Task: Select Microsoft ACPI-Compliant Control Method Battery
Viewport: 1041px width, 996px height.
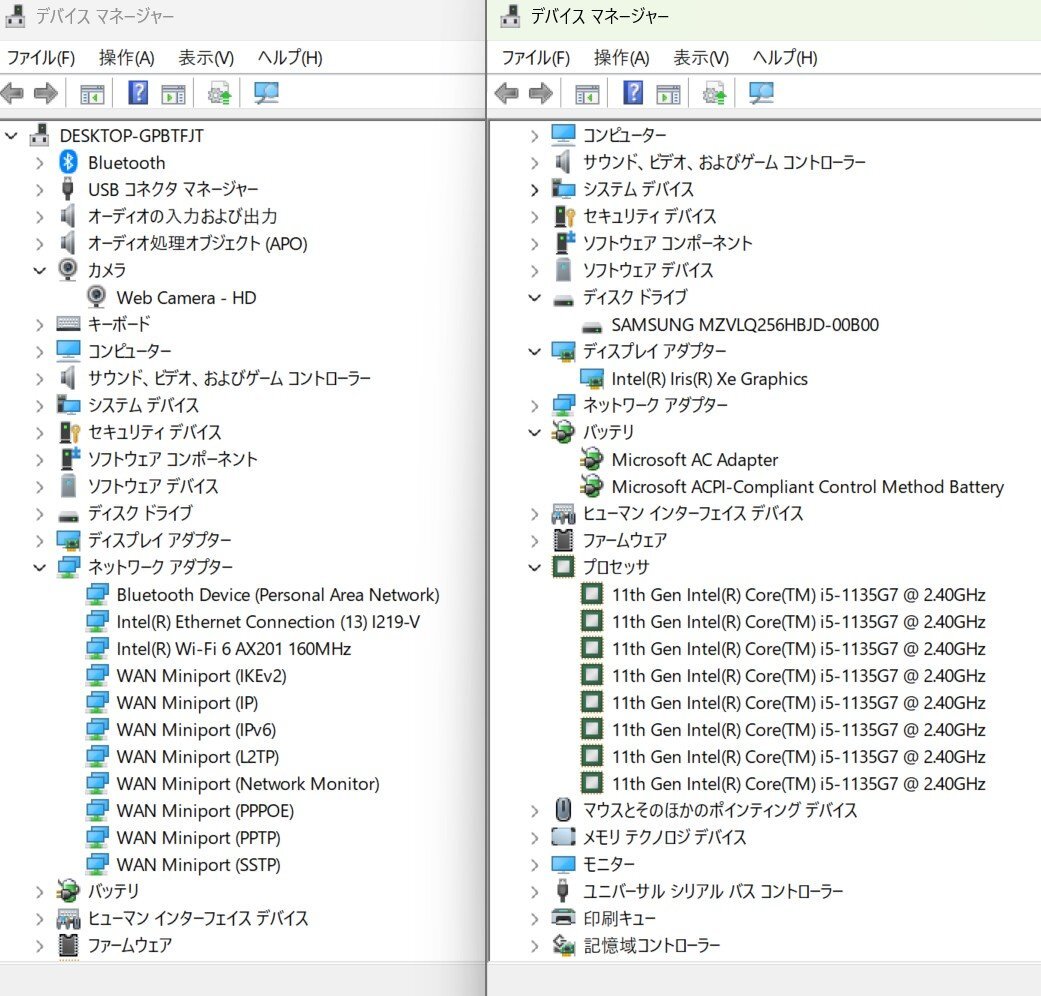Action: click(807, 487)
